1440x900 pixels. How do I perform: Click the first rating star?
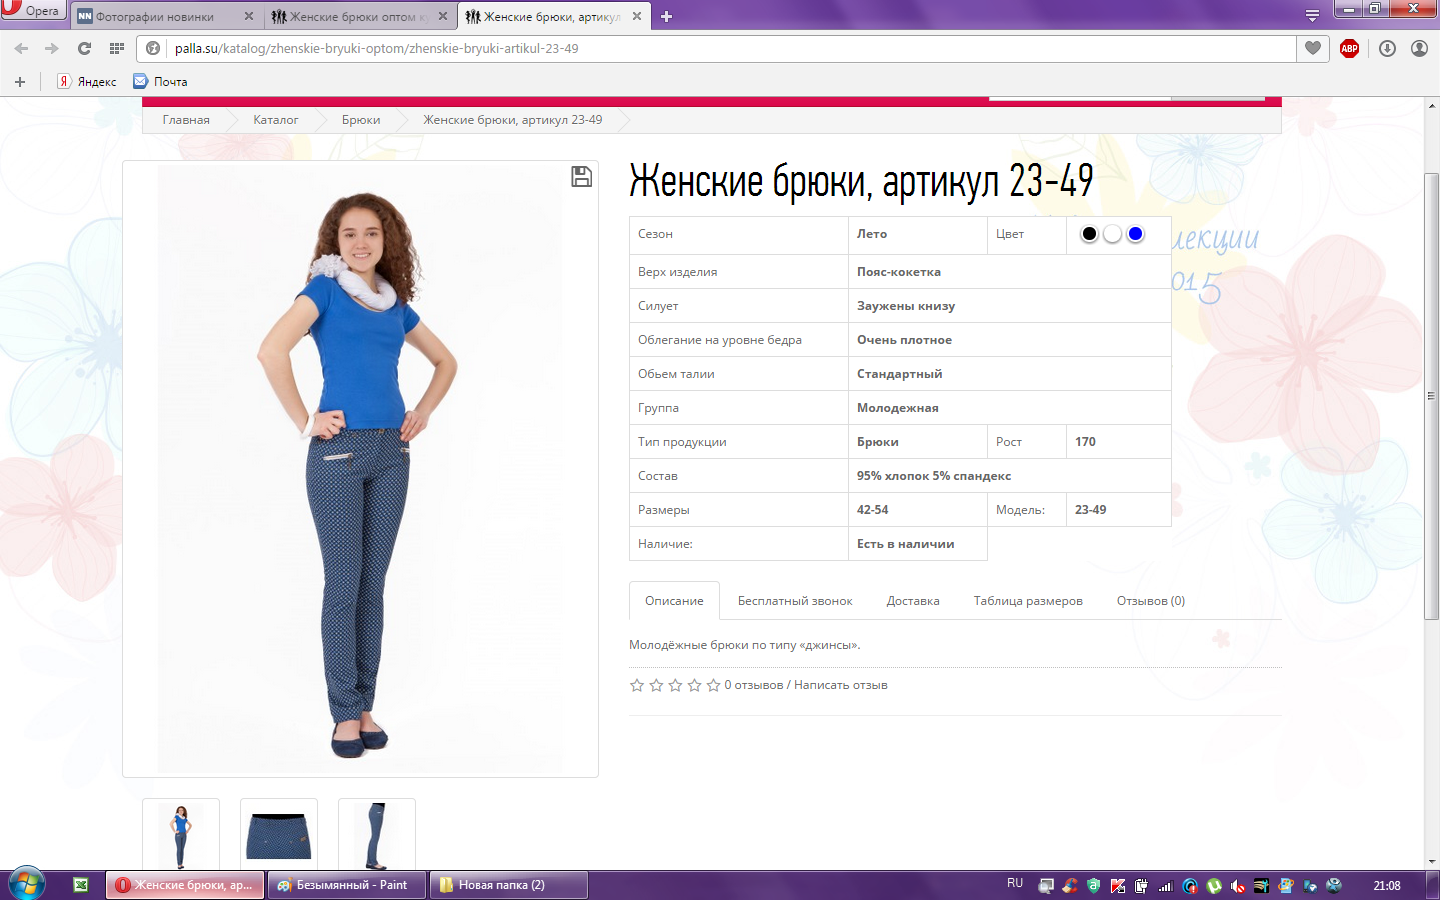tap(637, 685)
